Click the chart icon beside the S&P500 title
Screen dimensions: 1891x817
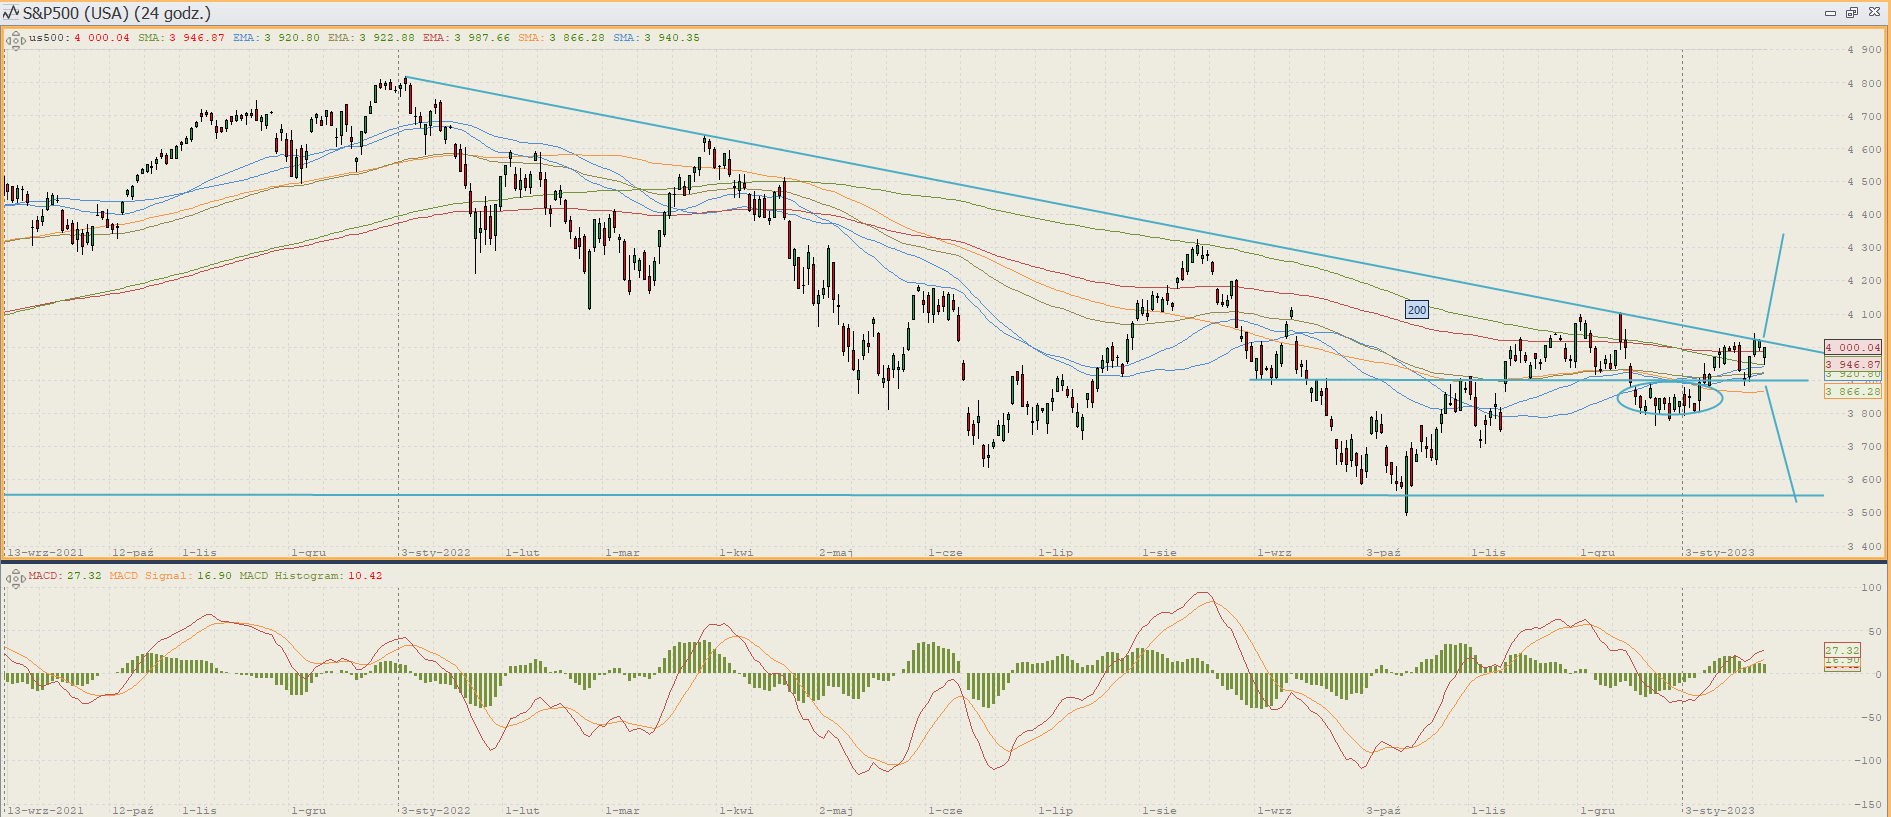(x=11, y=13)
